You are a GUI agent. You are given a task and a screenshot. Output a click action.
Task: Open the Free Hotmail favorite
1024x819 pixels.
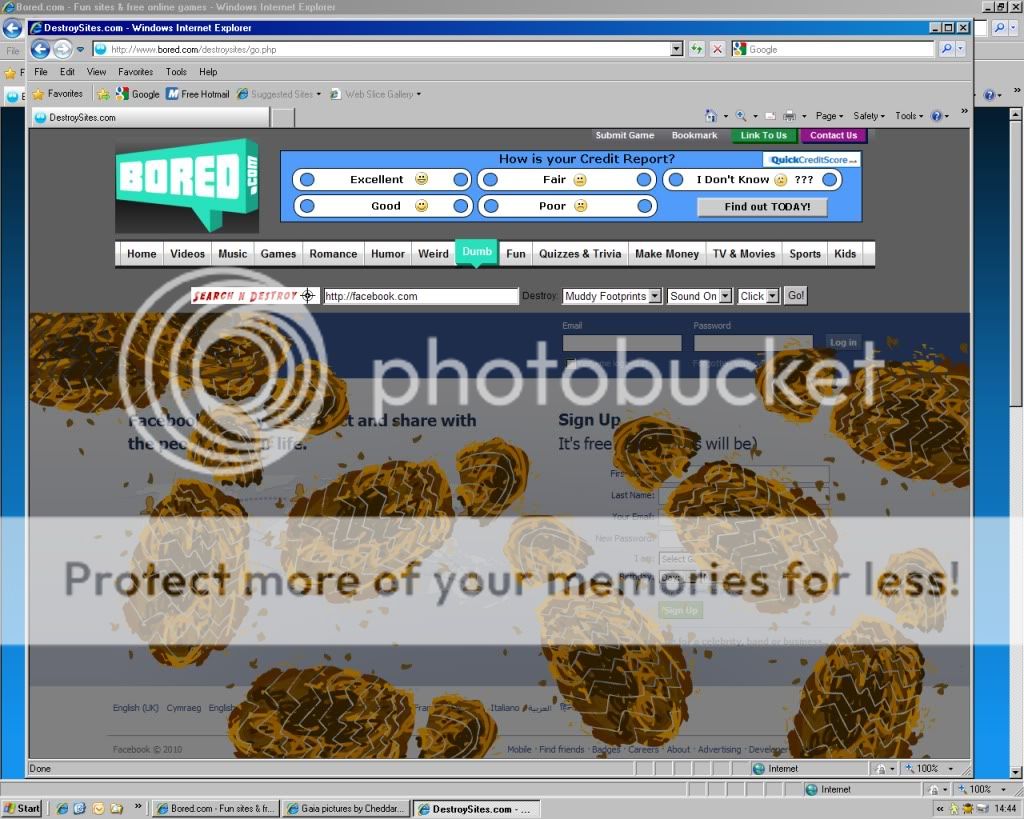[x=198, y=94]
